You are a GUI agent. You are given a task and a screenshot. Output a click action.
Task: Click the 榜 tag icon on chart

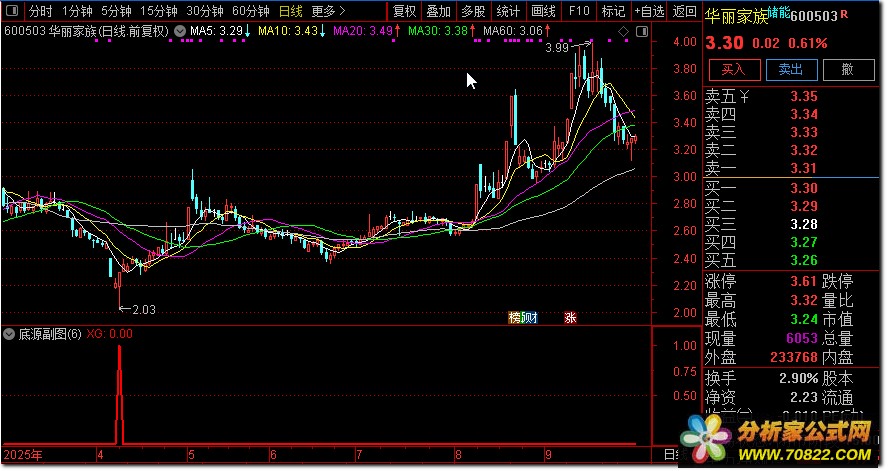click(516, 318)
